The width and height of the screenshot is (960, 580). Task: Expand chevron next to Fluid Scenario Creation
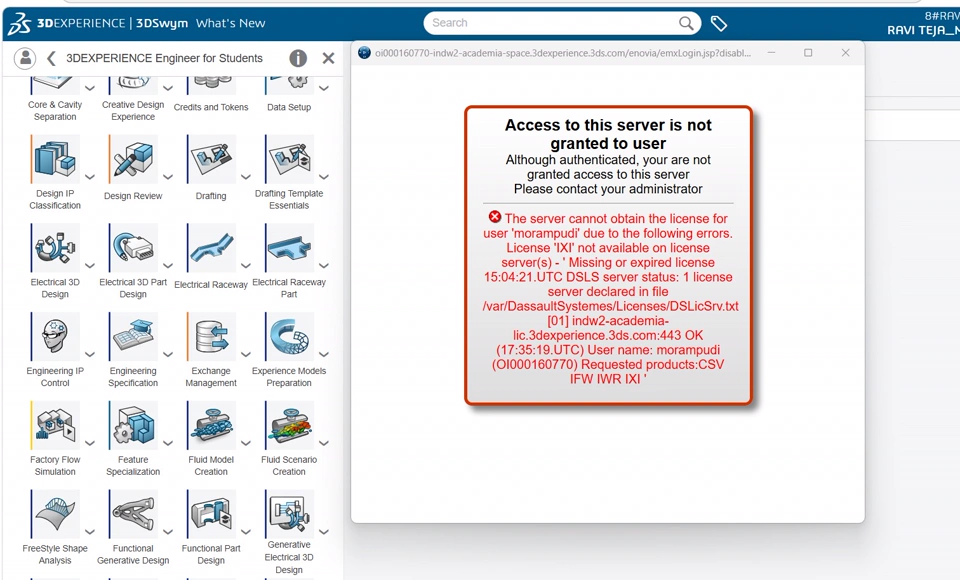coord(324,443)
